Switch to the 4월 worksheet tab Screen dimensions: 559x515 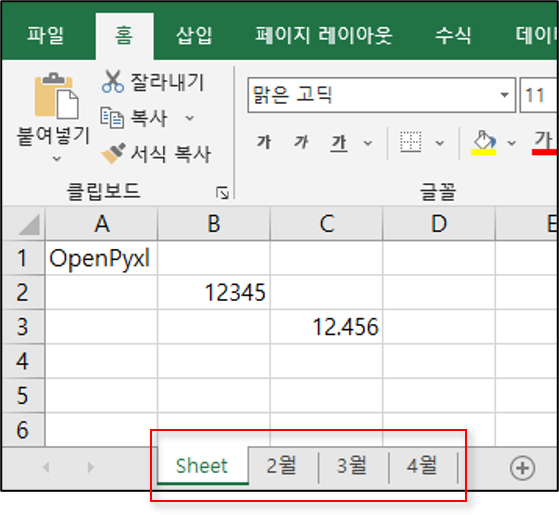(x=423, y=466)
